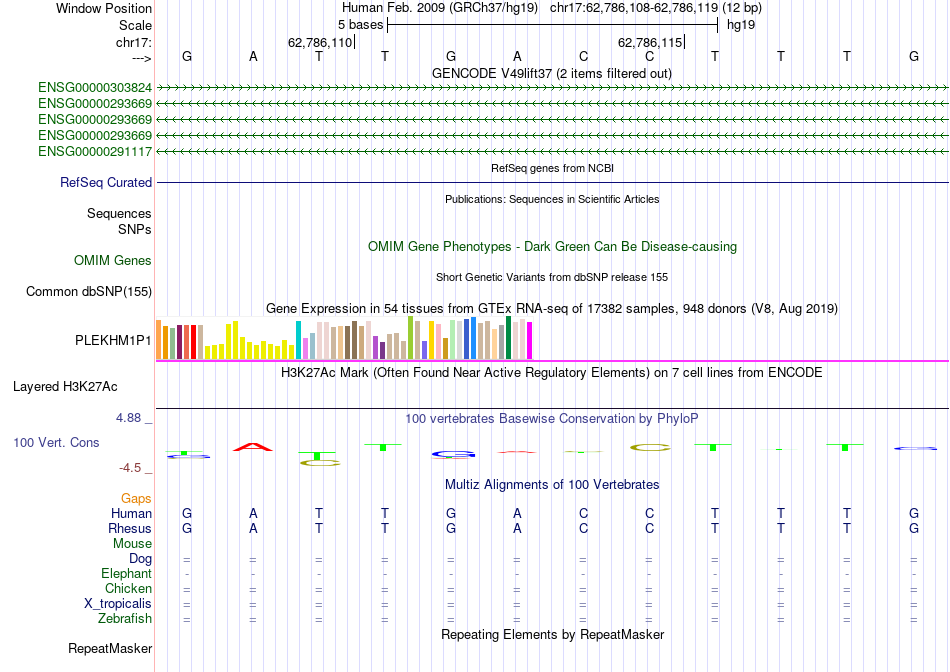This screenshot has height=672, width=950.
Task: Click the hg19 label beside the scale bar
Action: (741, 25)
